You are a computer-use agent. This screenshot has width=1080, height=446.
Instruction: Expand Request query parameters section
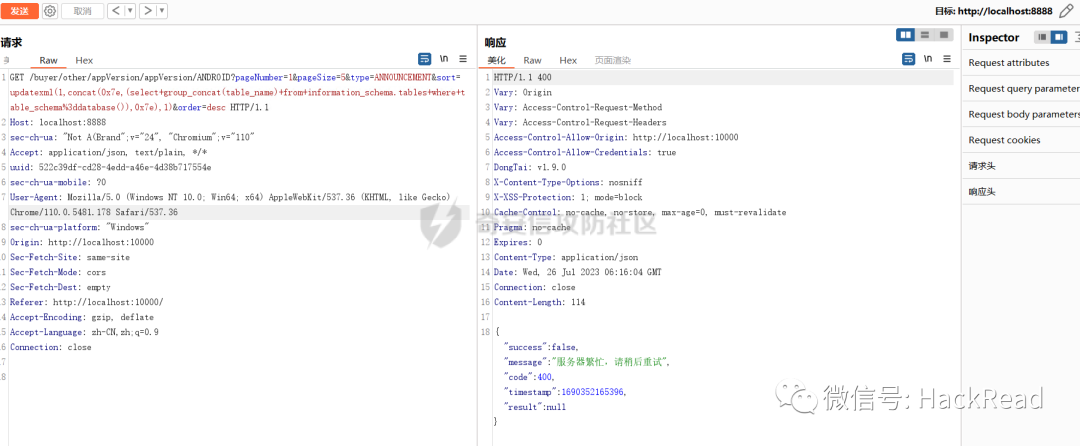1021,89
